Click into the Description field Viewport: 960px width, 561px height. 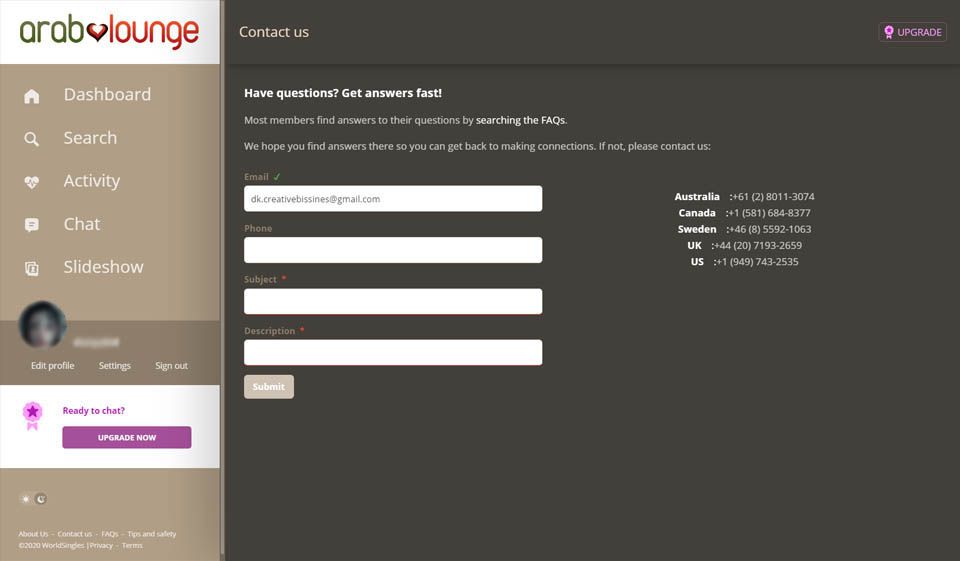393,352
